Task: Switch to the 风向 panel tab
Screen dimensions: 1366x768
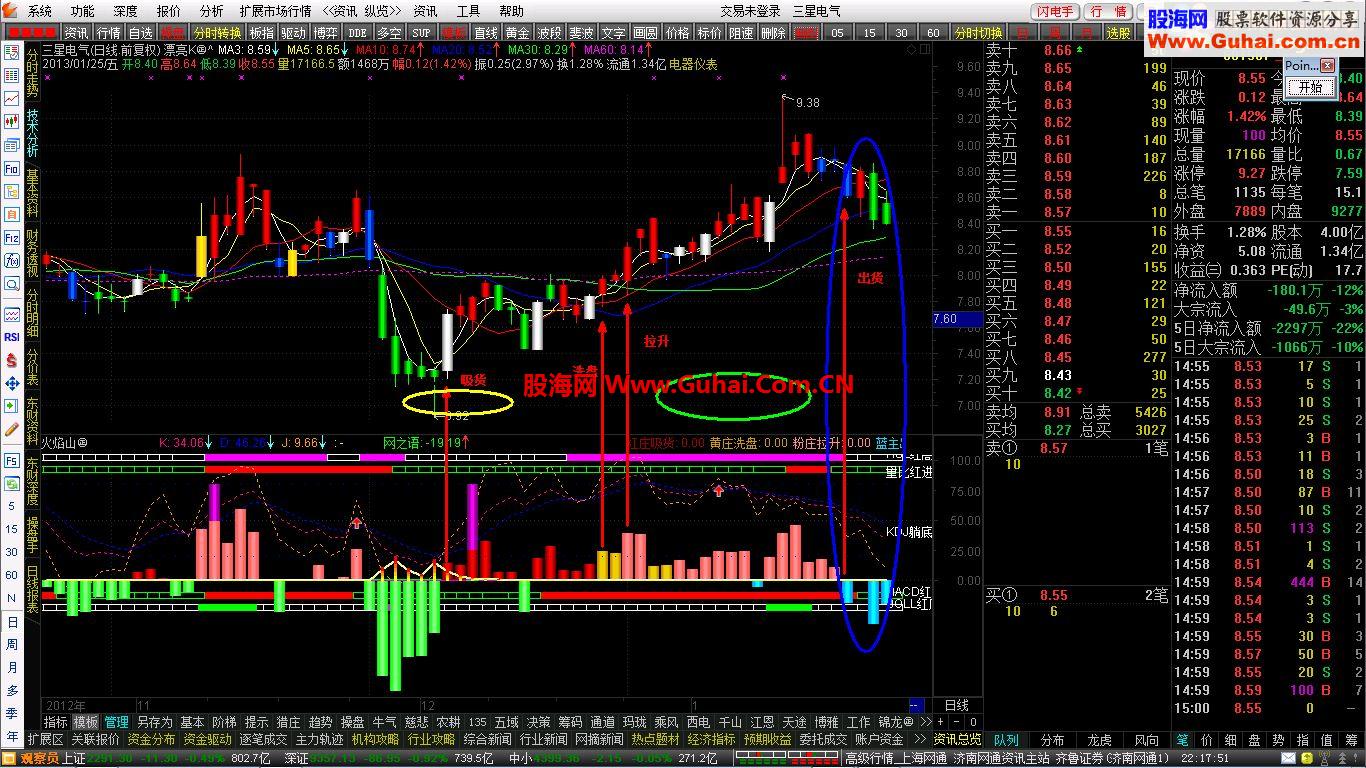Action: coord(1145,740)
